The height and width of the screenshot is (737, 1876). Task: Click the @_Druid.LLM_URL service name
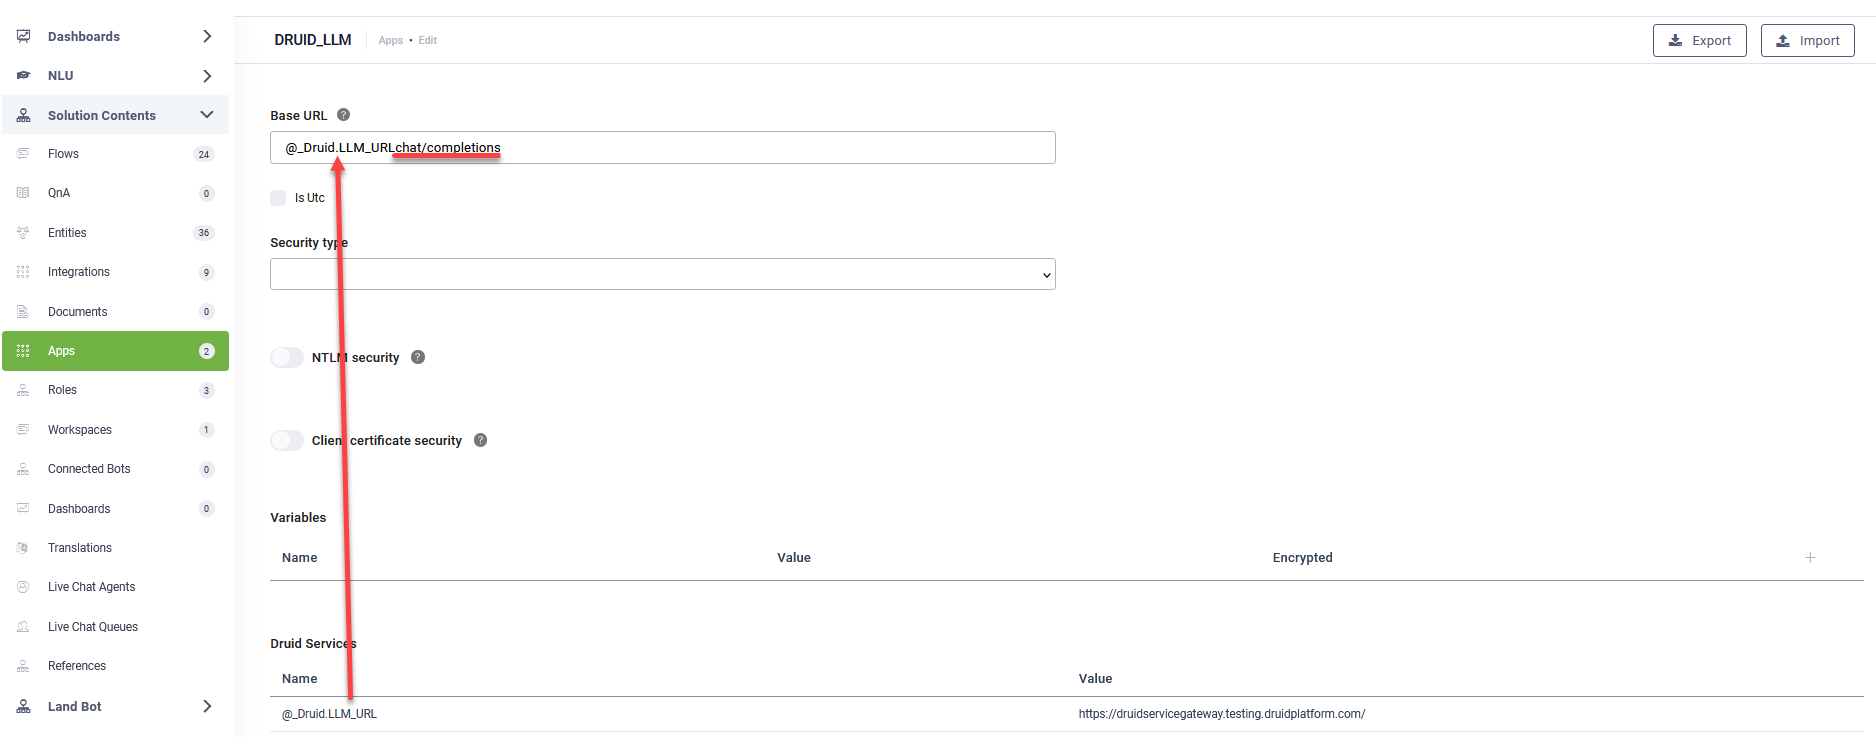(329, 714)
